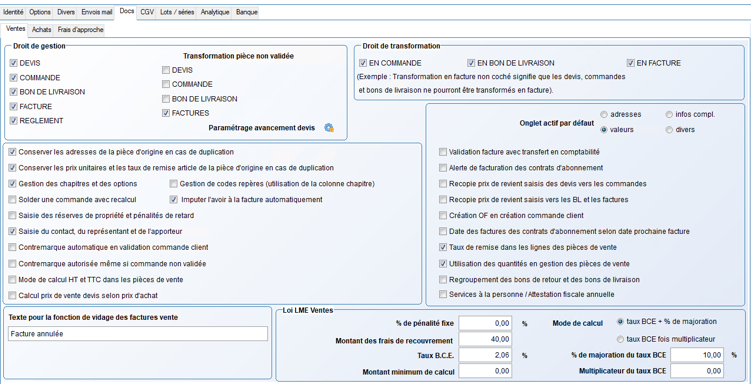Viewport: 754px width, 388px height.
Task: Enable Validation facture avec transfert en comptabilité
Action: tap(443, 152)
